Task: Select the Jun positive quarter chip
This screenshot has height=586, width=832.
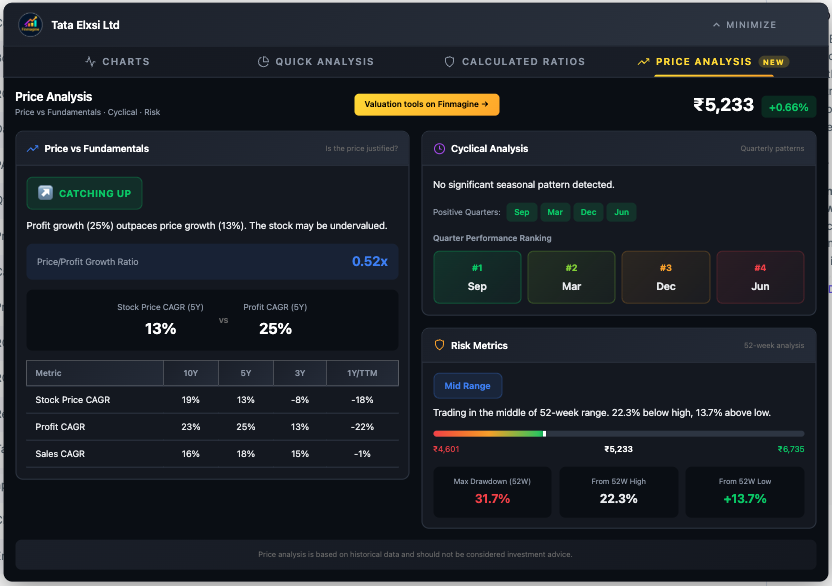Action: coord(621,212)
